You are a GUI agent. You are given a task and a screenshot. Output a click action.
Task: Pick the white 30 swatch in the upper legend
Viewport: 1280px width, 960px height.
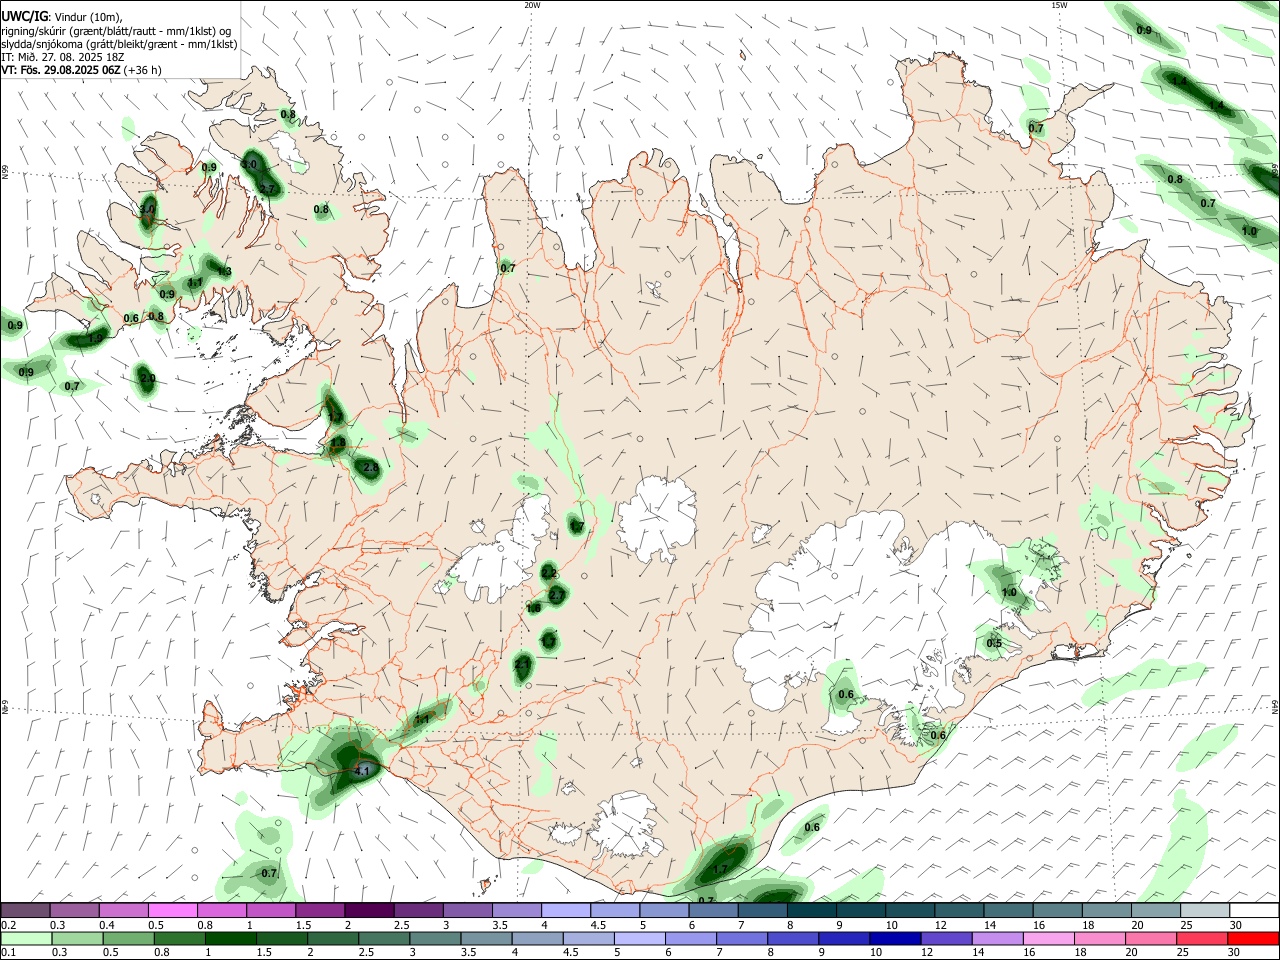(1254, 910)
